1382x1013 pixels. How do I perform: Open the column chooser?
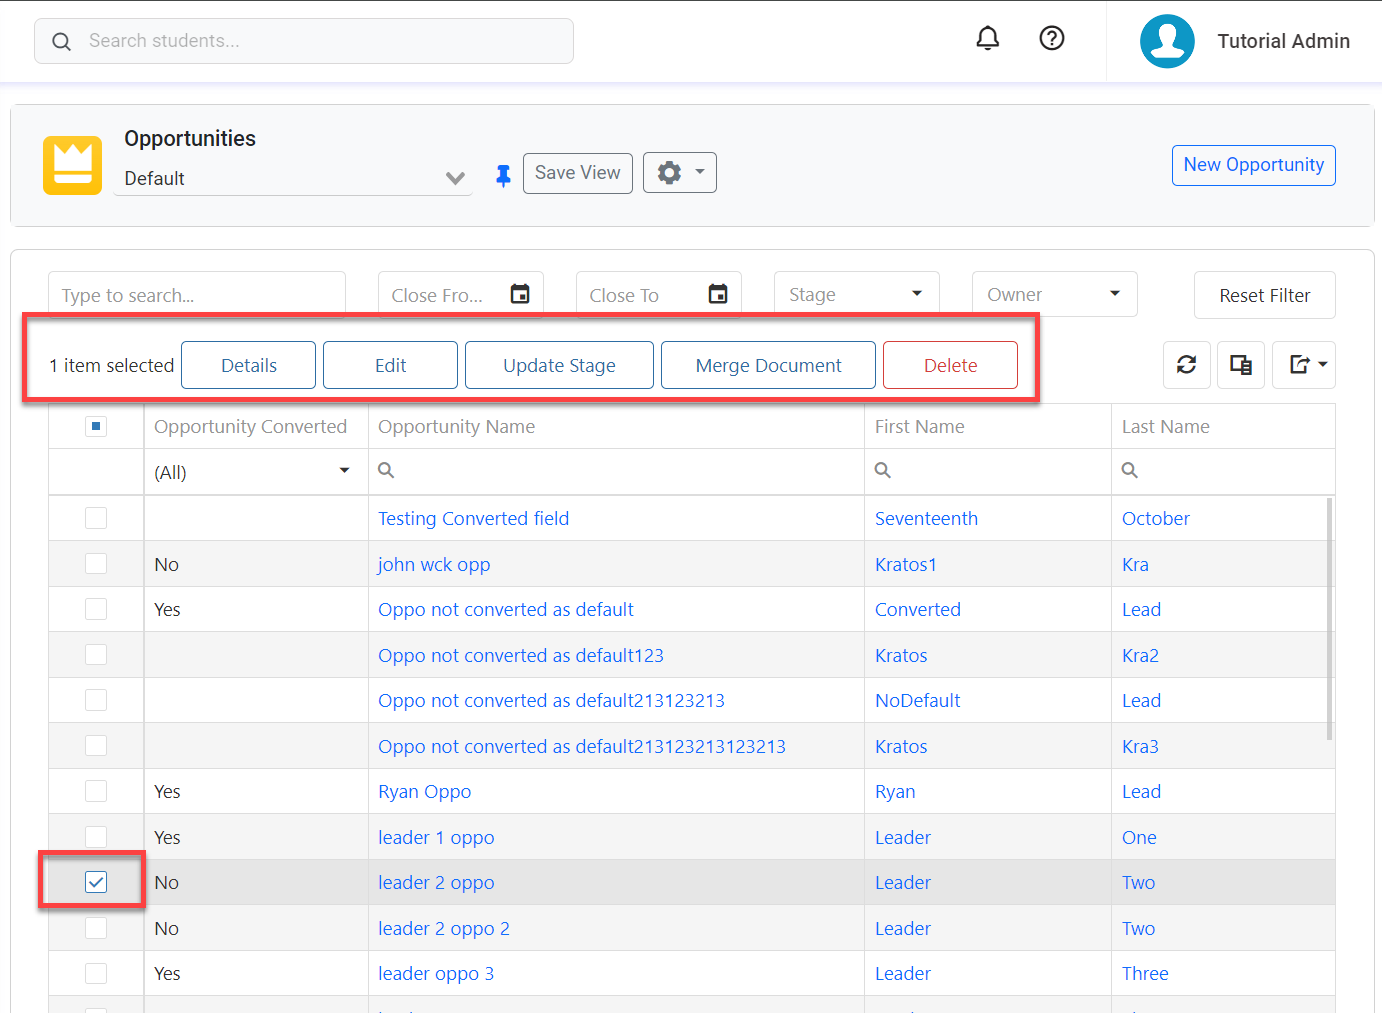(1241, 365)
